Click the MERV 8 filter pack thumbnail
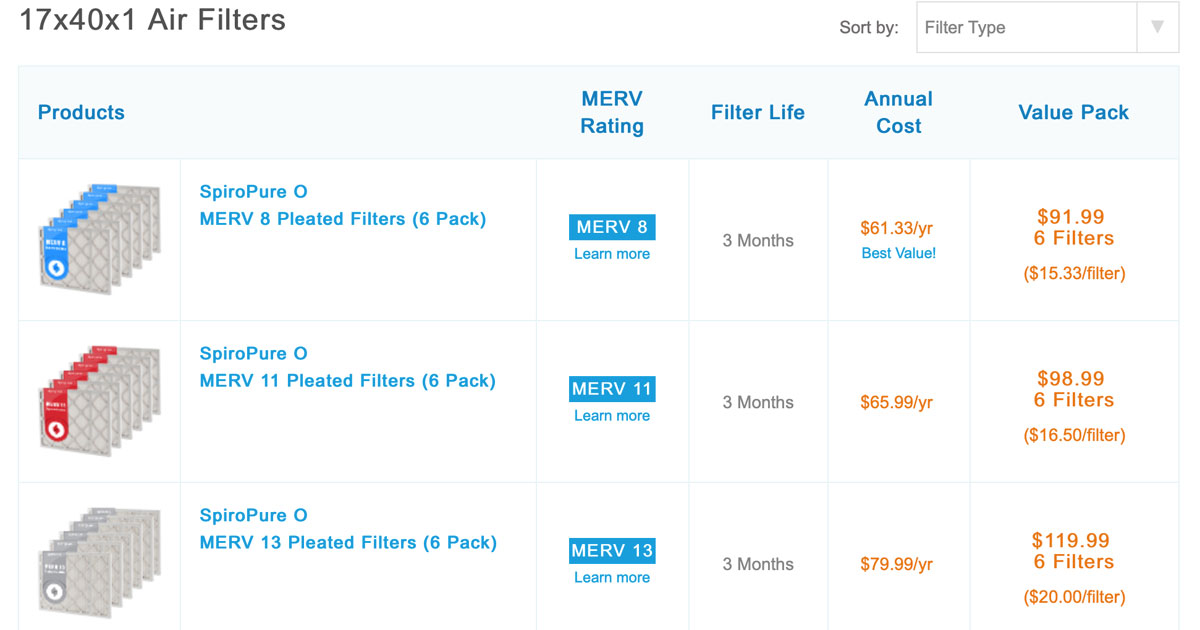Screen dimensions: 1200x630 [99, 237]
